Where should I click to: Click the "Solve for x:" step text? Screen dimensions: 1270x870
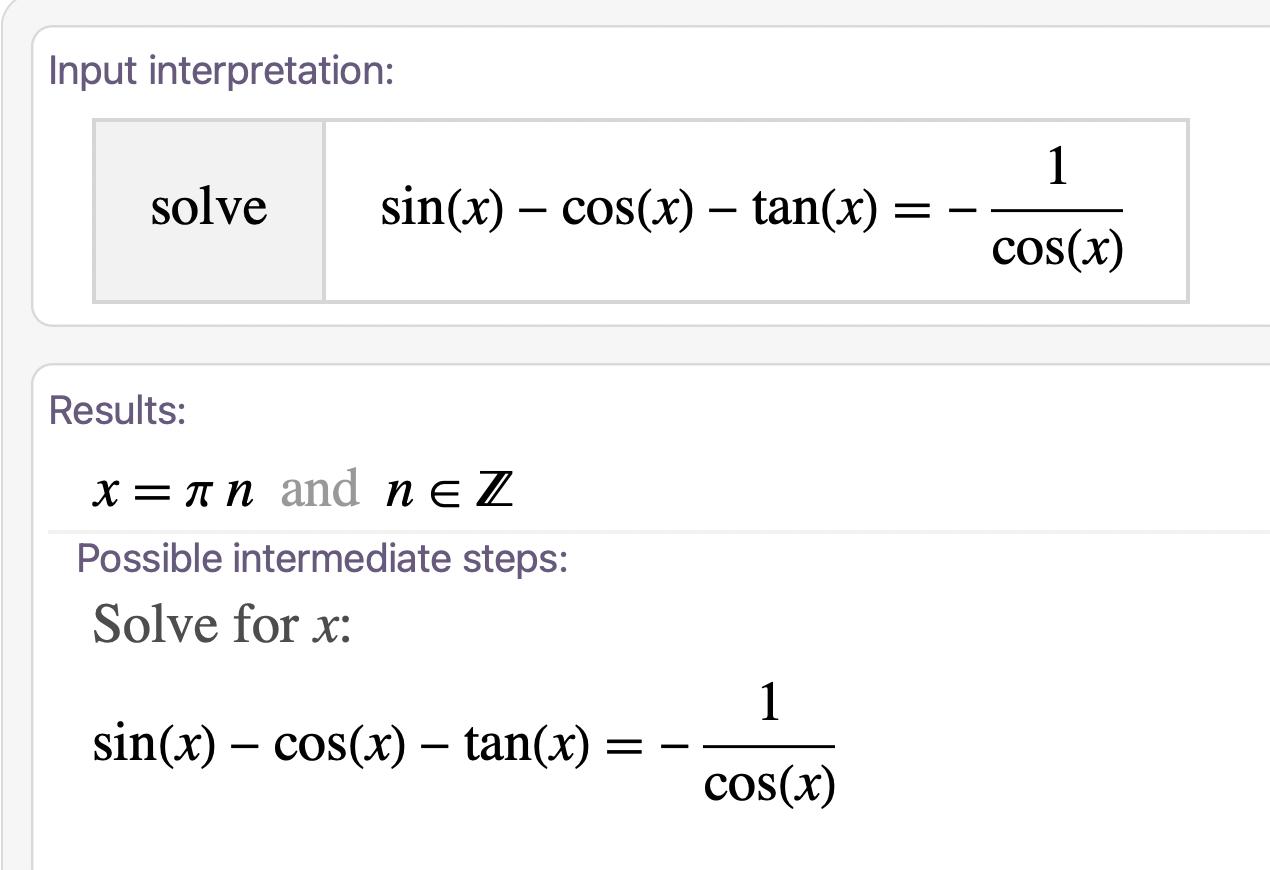coord(222,625)
